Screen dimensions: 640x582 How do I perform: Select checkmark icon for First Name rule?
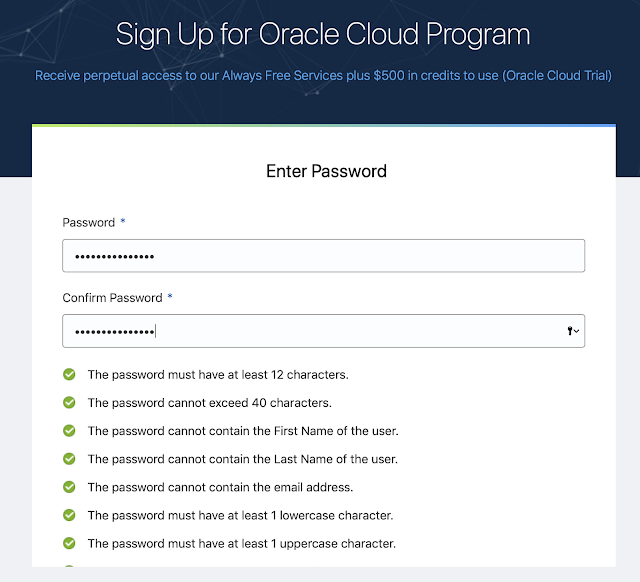pos(69,431)
